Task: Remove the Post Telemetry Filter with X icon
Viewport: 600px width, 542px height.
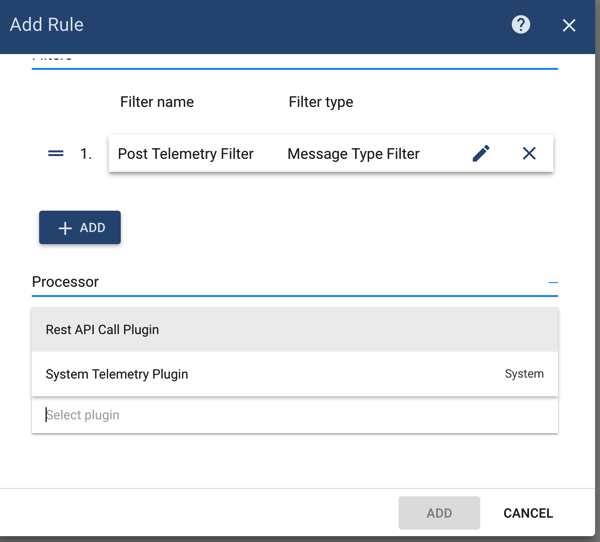Action: [x=529, y=153]
